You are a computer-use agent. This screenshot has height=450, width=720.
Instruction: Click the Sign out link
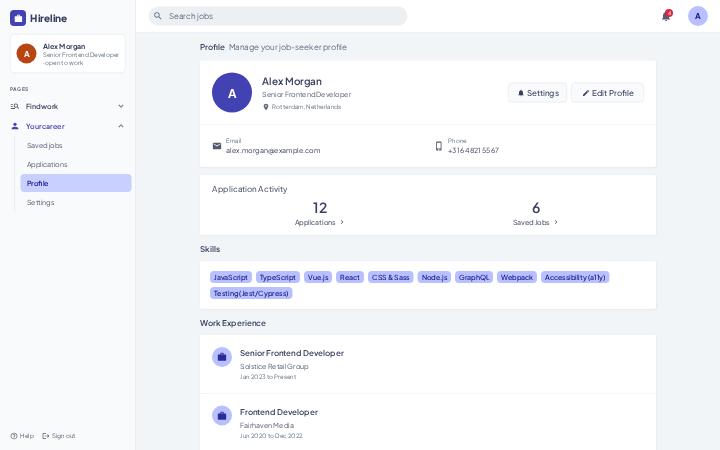[x=59, y=436]
